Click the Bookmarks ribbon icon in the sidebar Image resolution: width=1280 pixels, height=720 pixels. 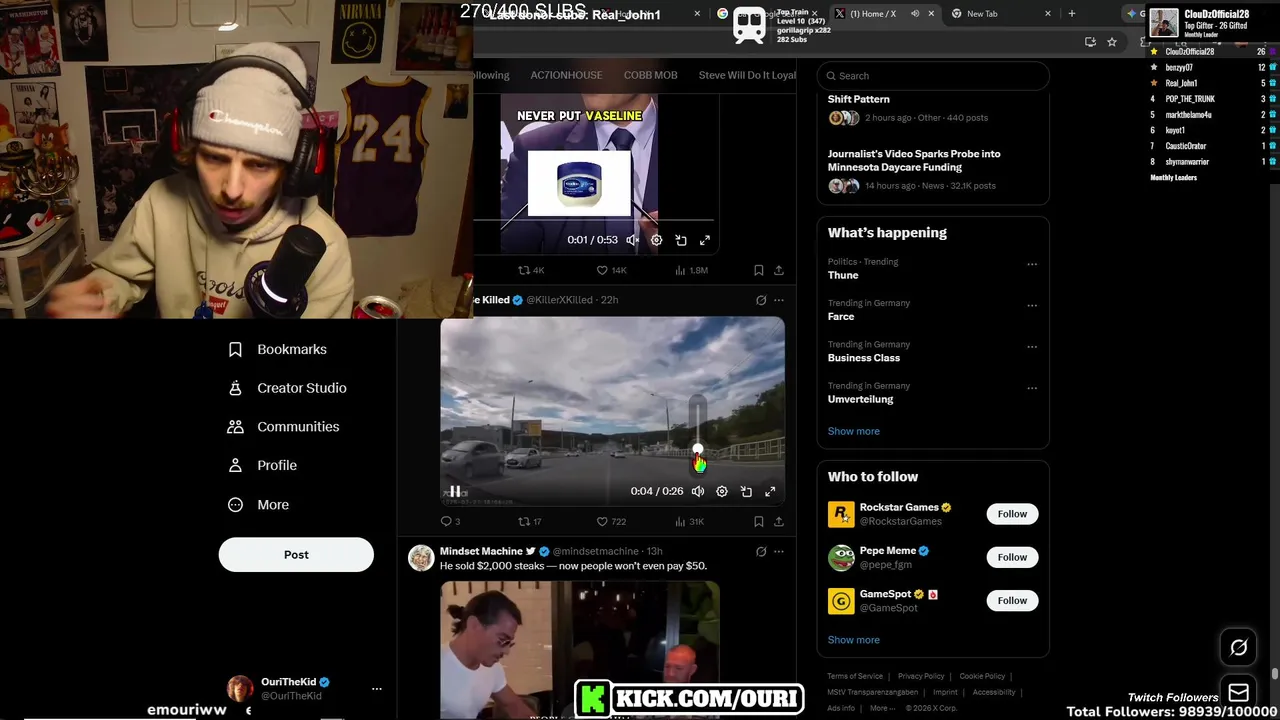pos(235,349)
